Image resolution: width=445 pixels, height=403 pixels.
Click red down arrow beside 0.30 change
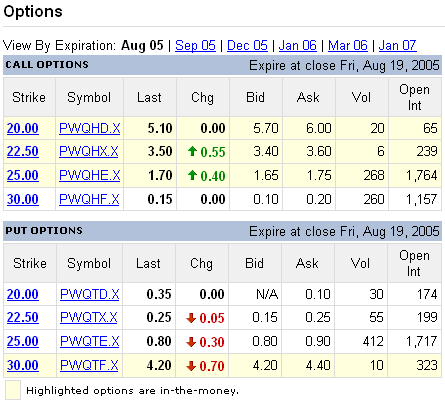coord(191,342)
